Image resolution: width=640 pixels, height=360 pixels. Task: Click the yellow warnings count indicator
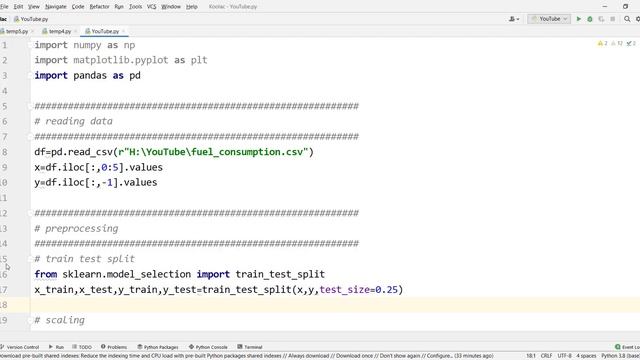602,43
